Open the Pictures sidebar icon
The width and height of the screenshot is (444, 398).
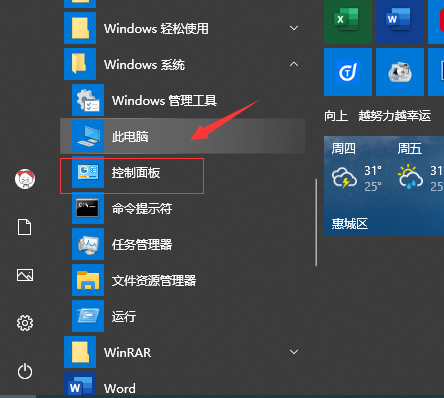(x=25, y=275)
